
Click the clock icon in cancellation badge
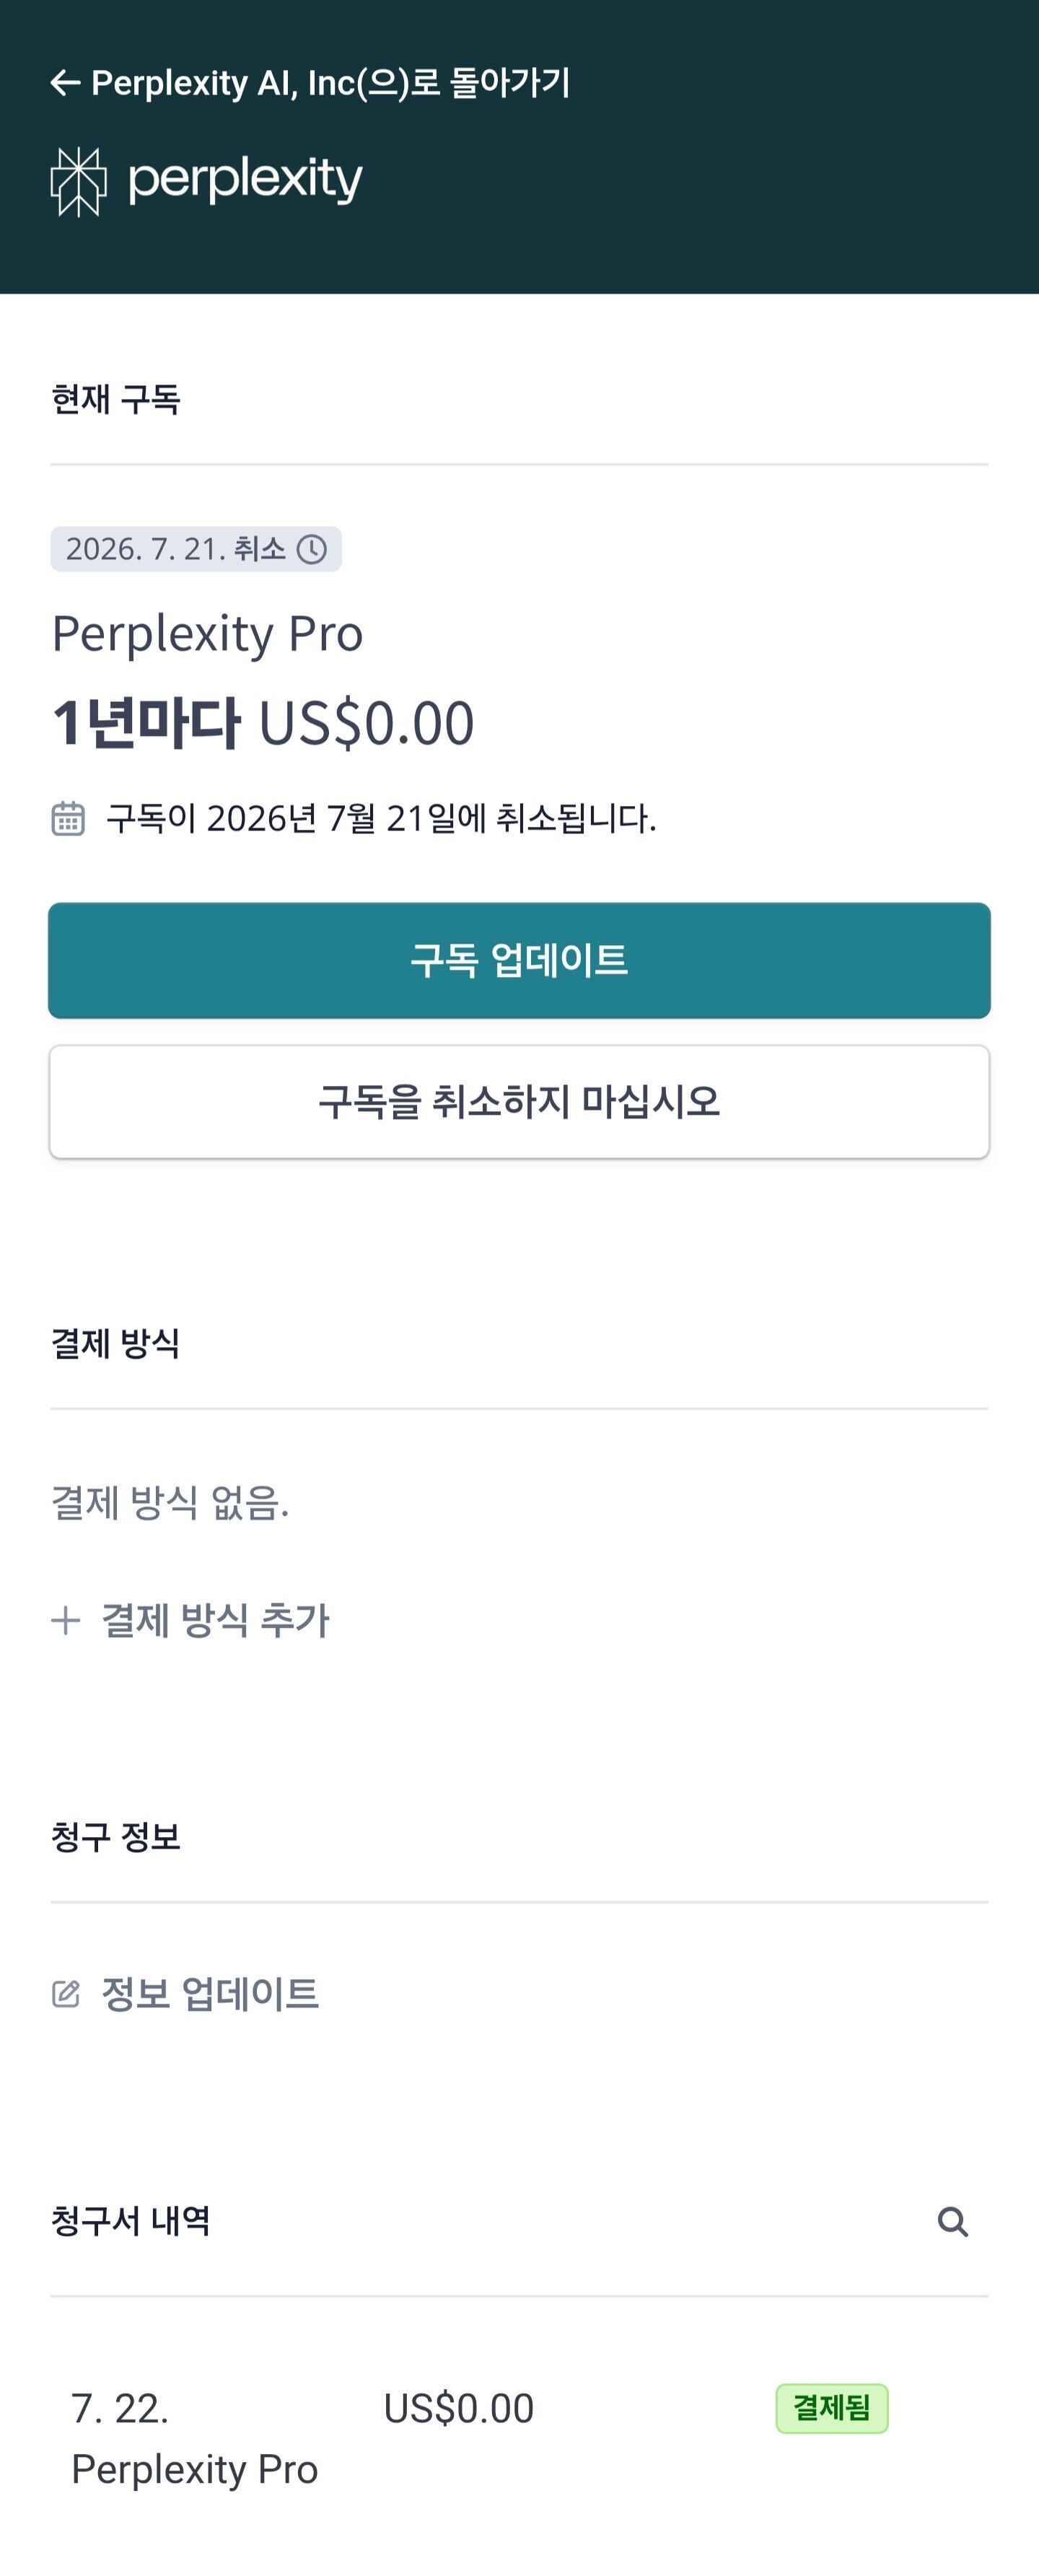click(x=312, y=549)
